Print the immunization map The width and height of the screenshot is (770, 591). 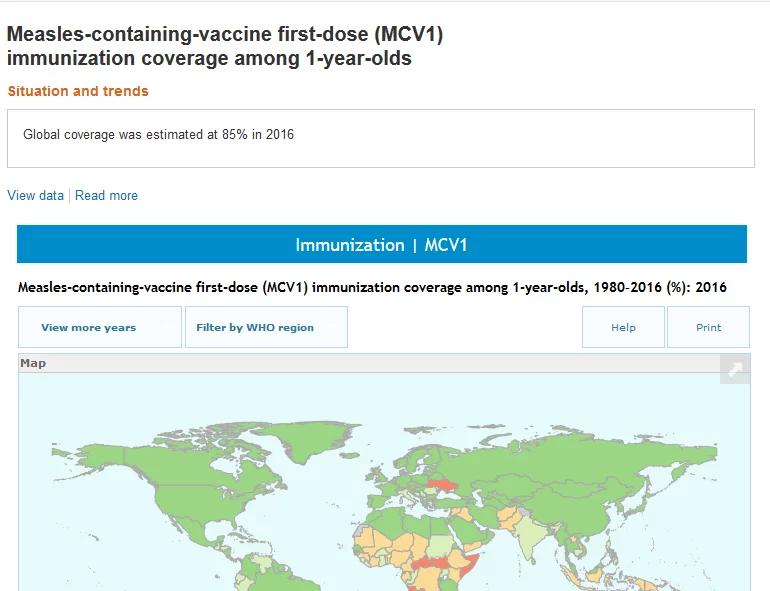(708, 327)
